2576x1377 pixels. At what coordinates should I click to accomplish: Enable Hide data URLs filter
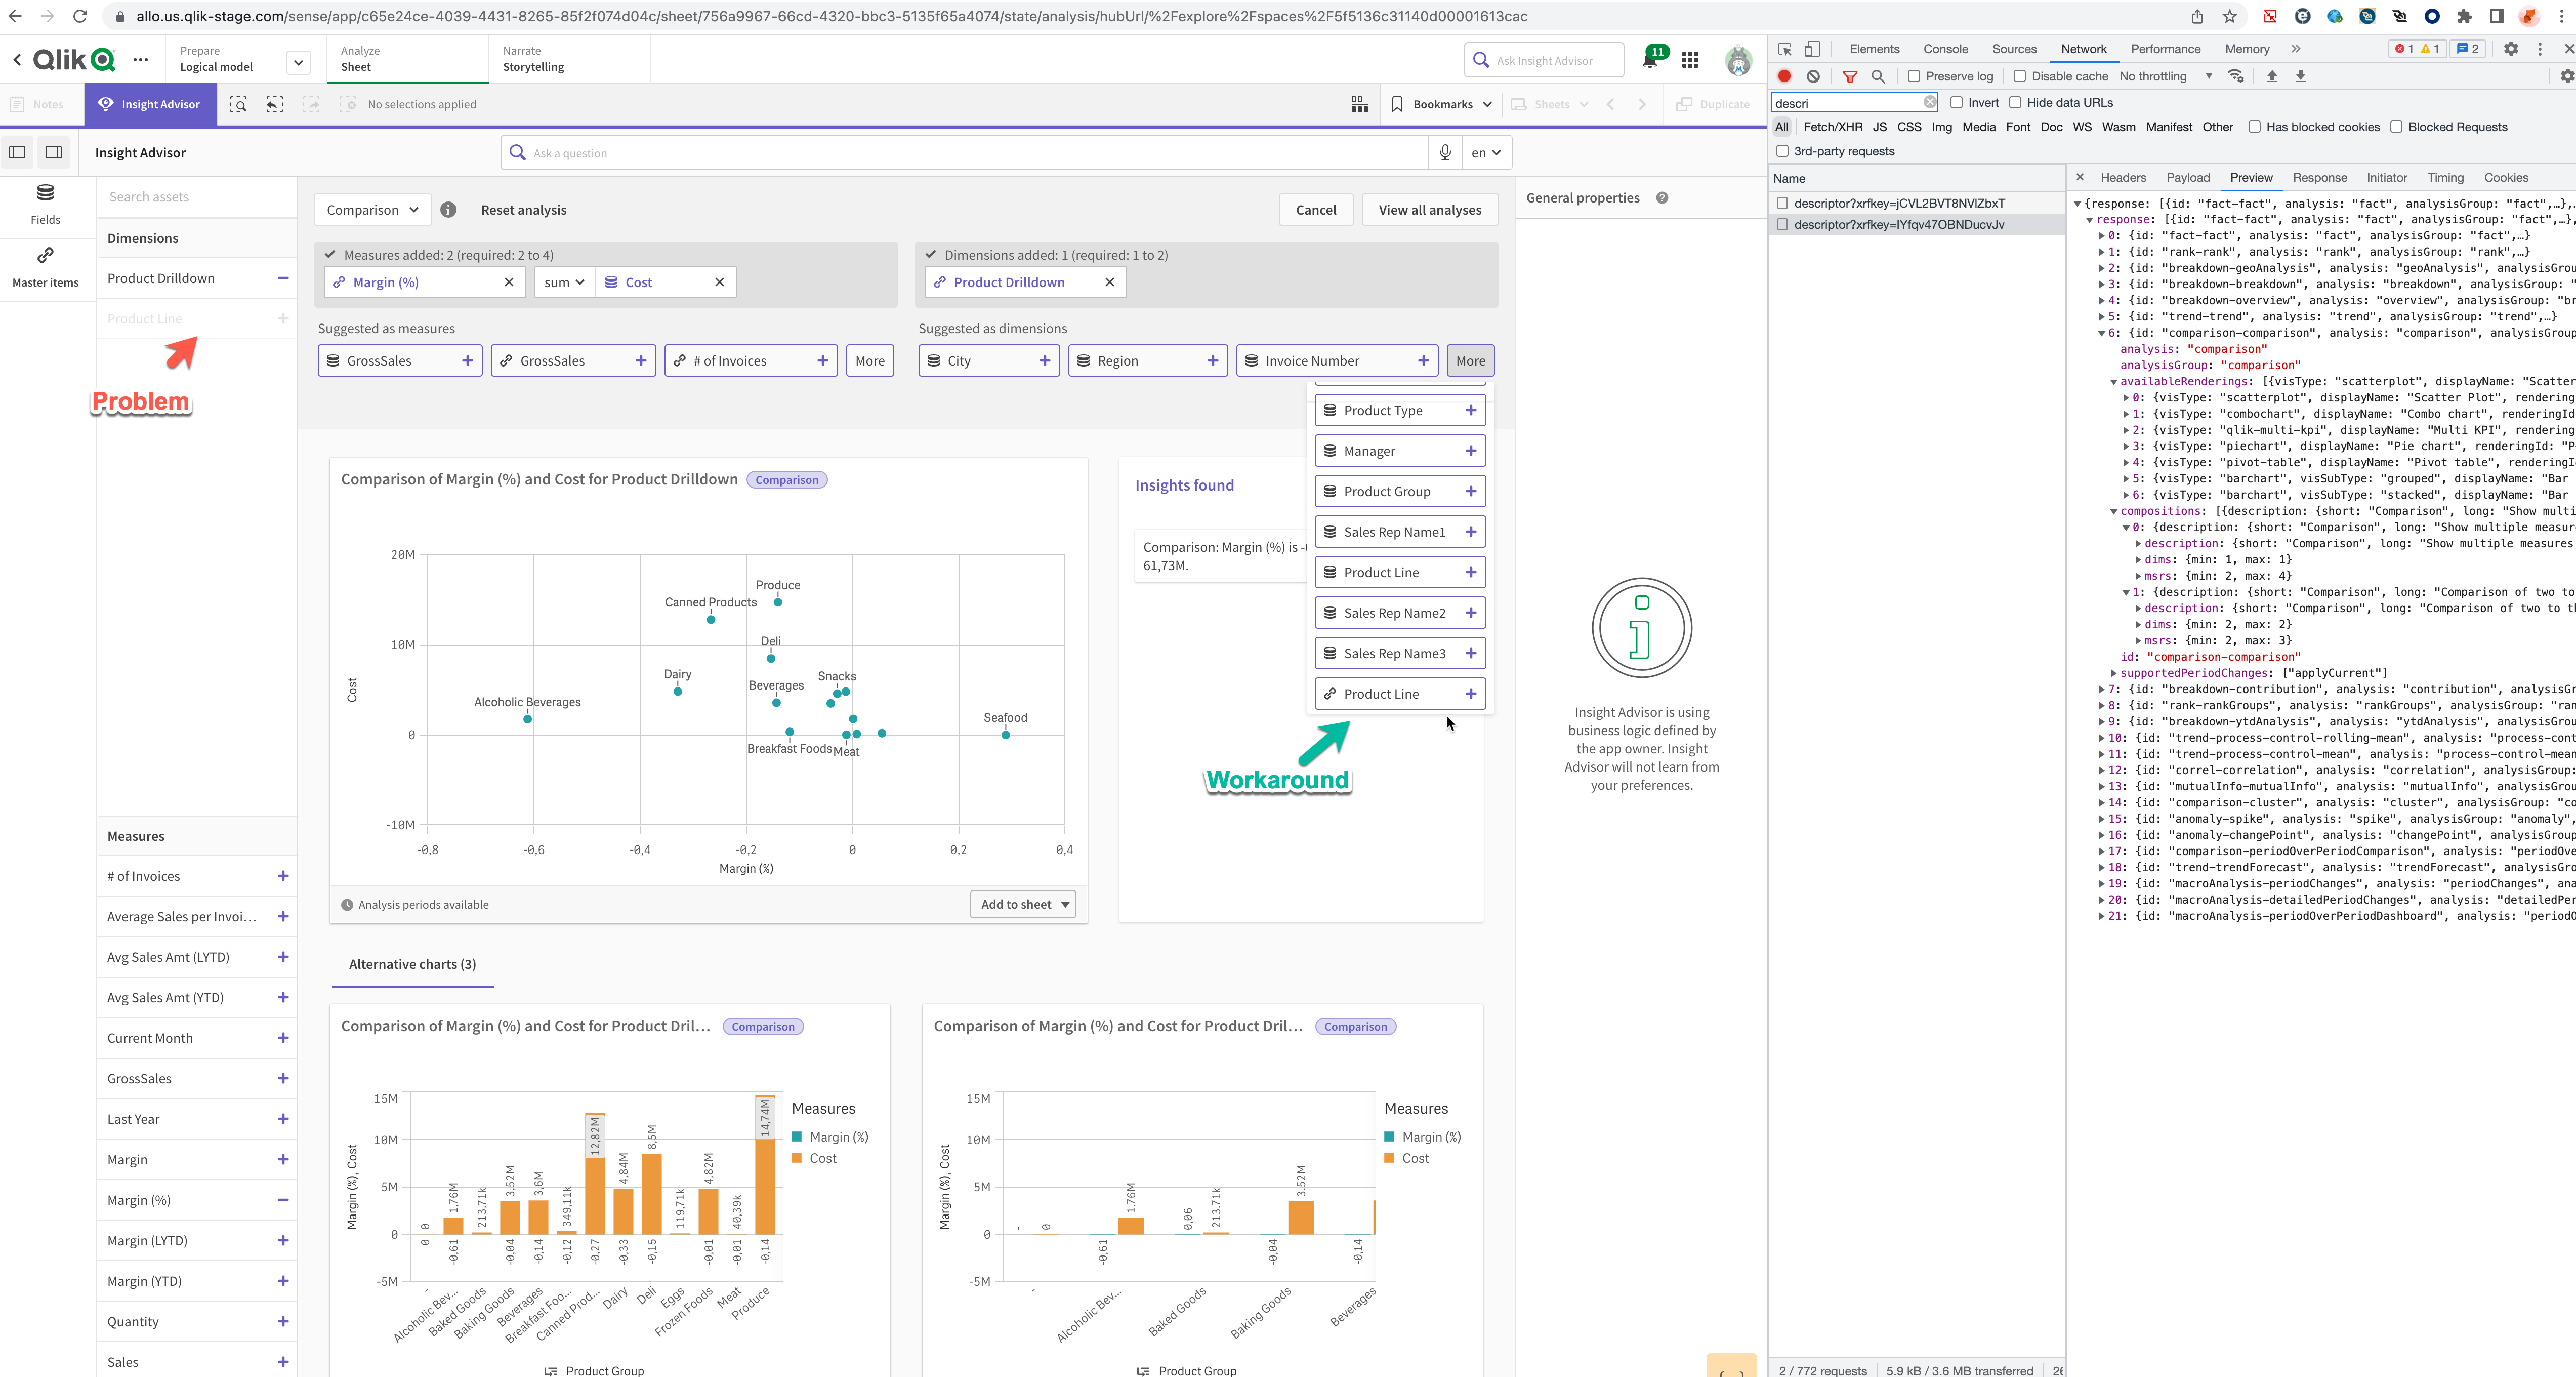2016,102
